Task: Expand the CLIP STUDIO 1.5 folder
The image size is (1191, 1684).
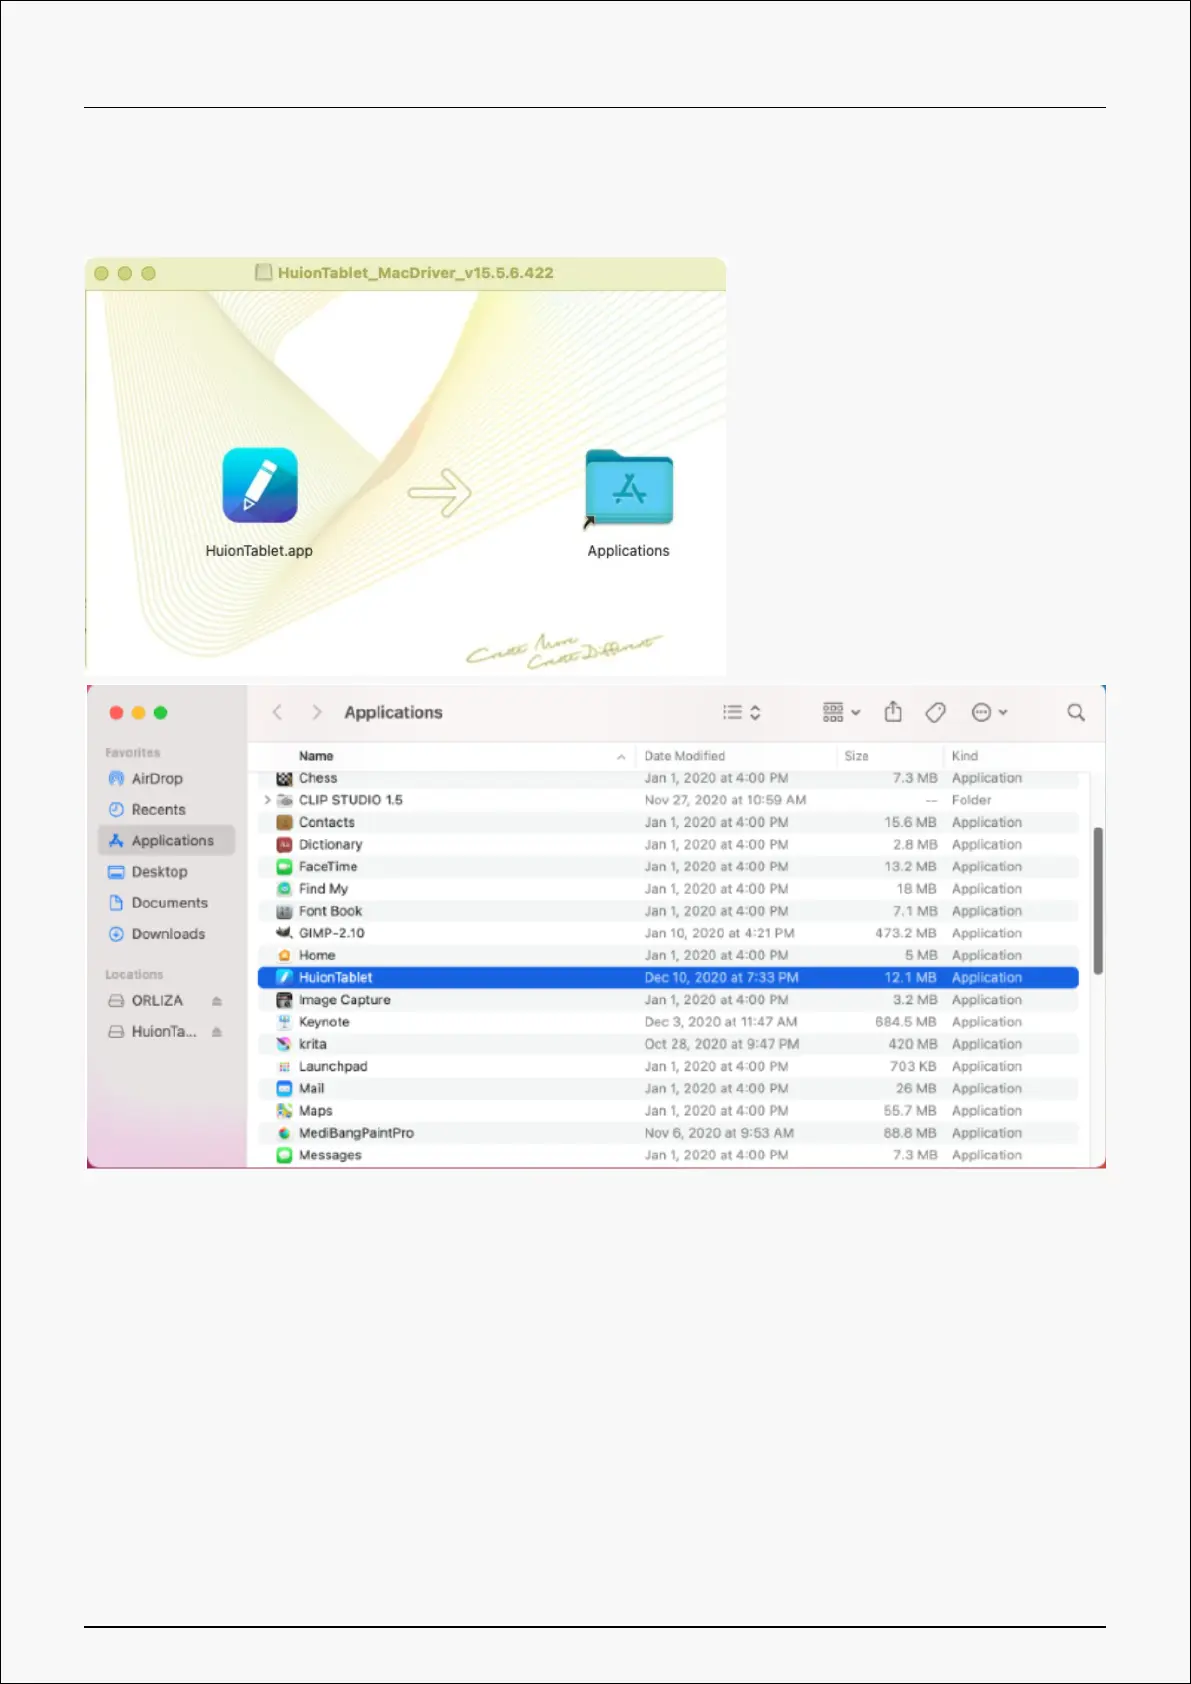Action: coord(267,800)
